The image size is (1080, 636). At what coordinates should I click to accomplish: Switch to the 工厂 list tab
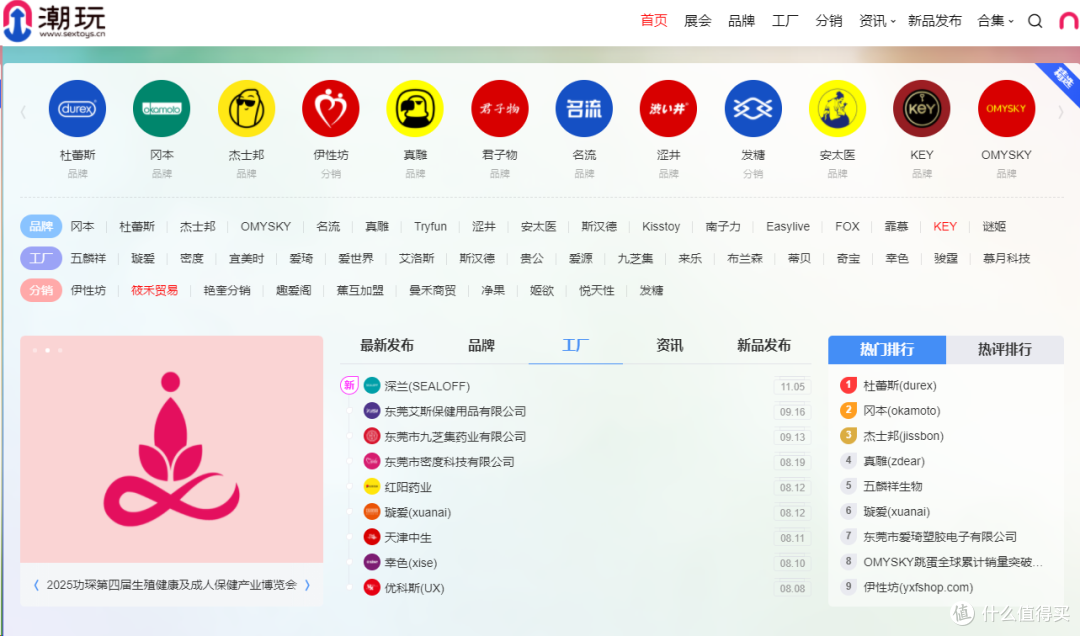[x=575, y=346]
